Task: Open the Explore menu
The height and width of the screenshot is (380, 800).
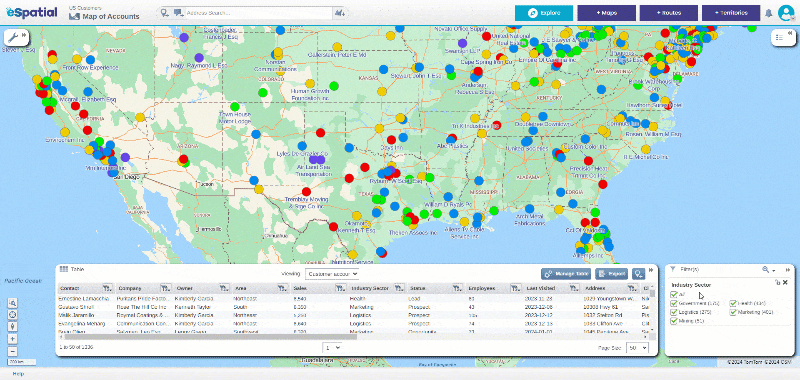Action: [544, 13]
